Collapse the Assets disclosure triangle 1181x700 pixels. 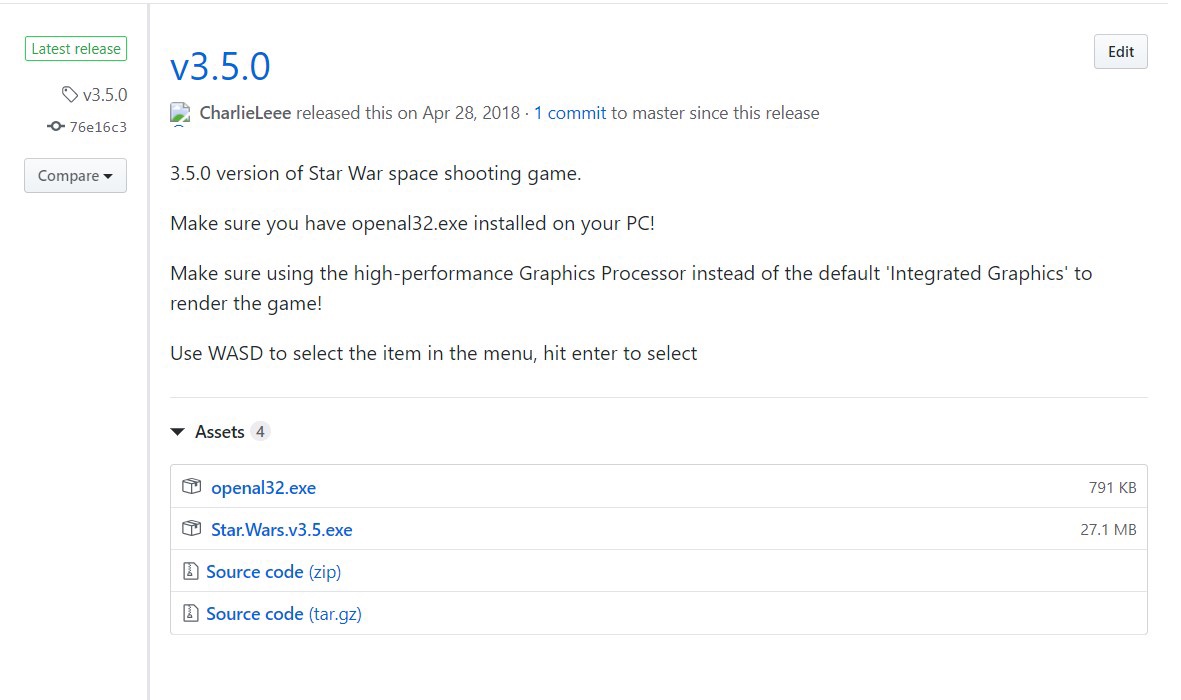178,432
